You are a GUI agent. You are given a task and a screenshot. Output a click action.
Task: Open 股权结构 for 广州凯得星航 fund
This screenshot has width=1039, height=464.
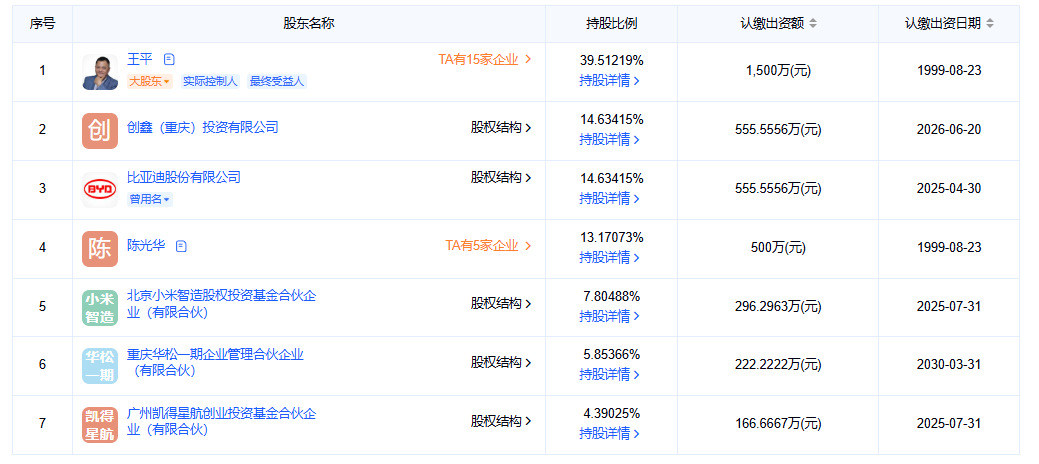point(502,421)
